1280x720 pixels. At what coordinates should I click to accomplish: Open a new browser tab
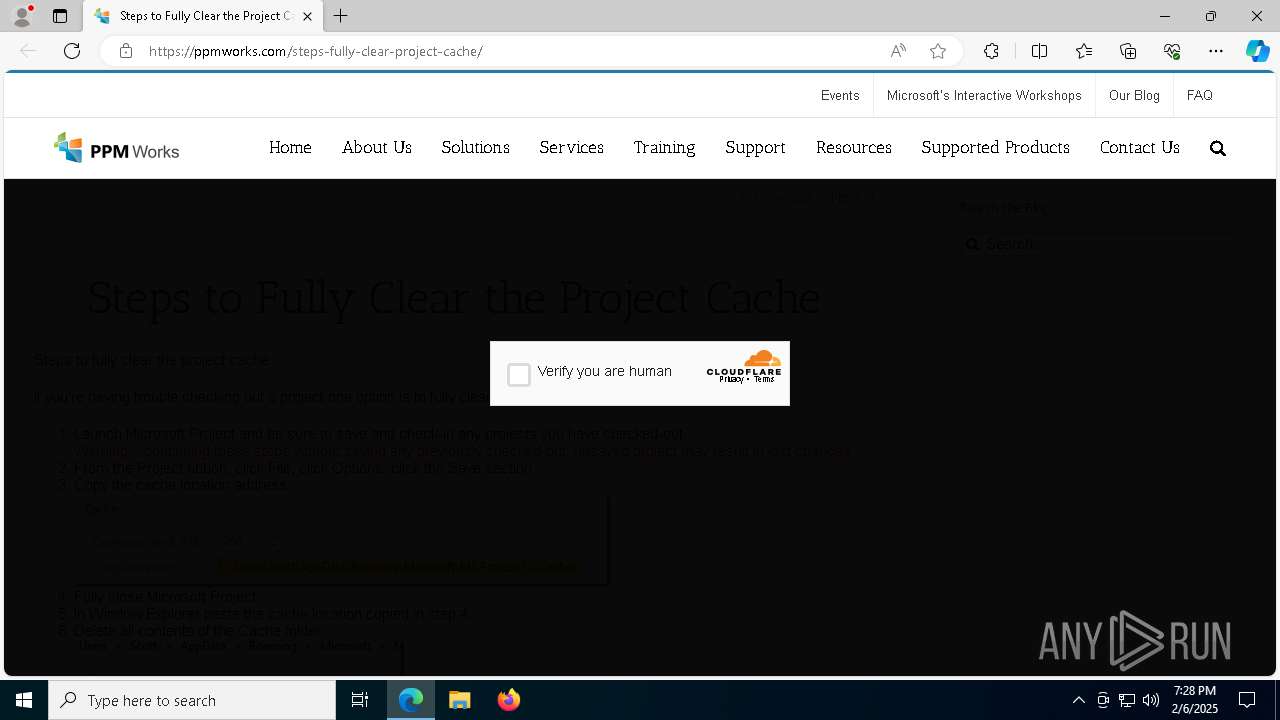pyautogui.click(x=341, y=16)
